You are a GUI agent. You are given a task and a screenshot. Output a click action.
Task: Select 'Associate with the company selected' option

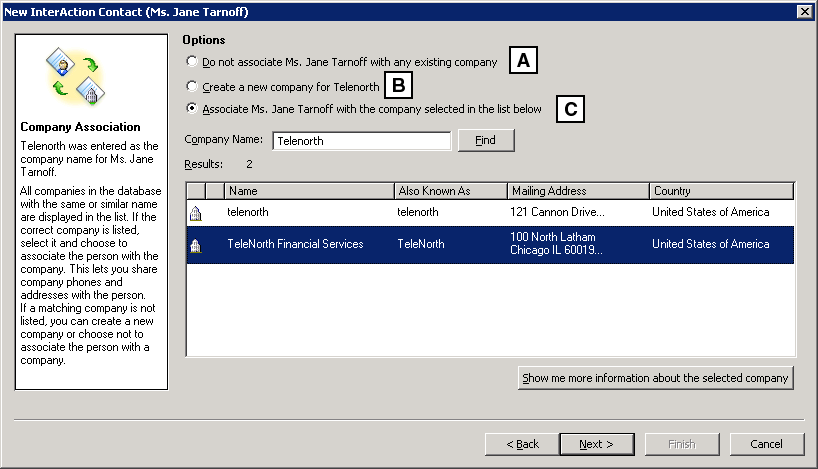(x=192, y=108)
